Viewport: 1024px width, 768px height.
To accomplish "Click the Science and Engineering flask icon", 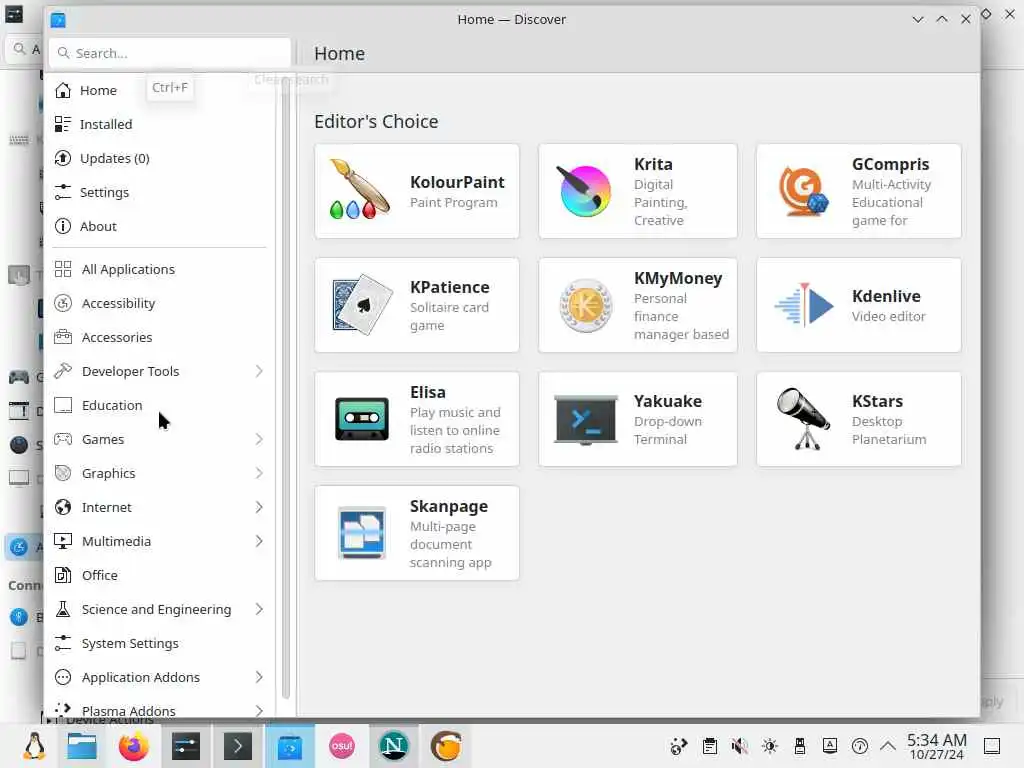I will 63,609.
